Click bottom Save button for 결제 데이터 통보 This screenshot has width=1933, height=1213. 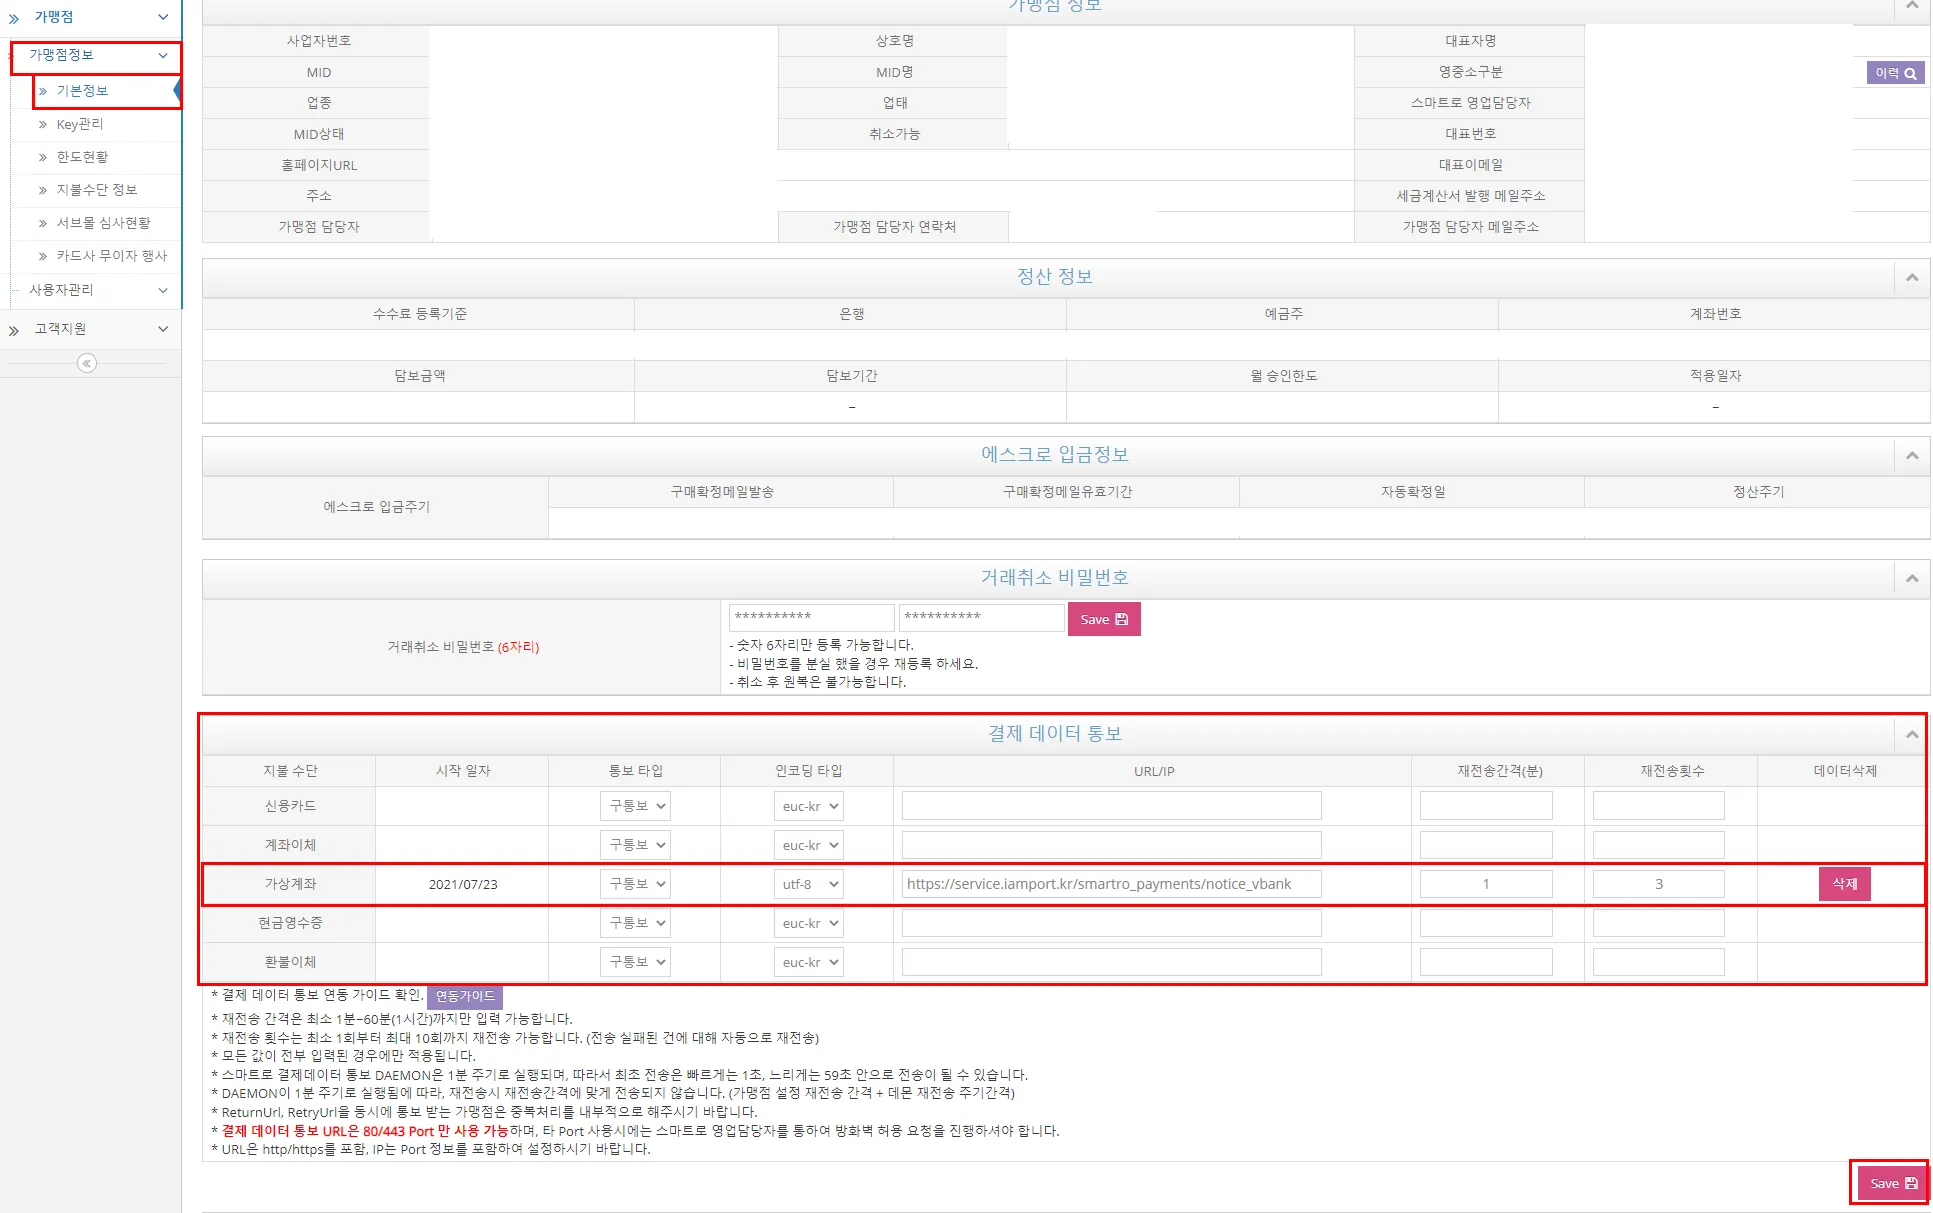1892,1183
